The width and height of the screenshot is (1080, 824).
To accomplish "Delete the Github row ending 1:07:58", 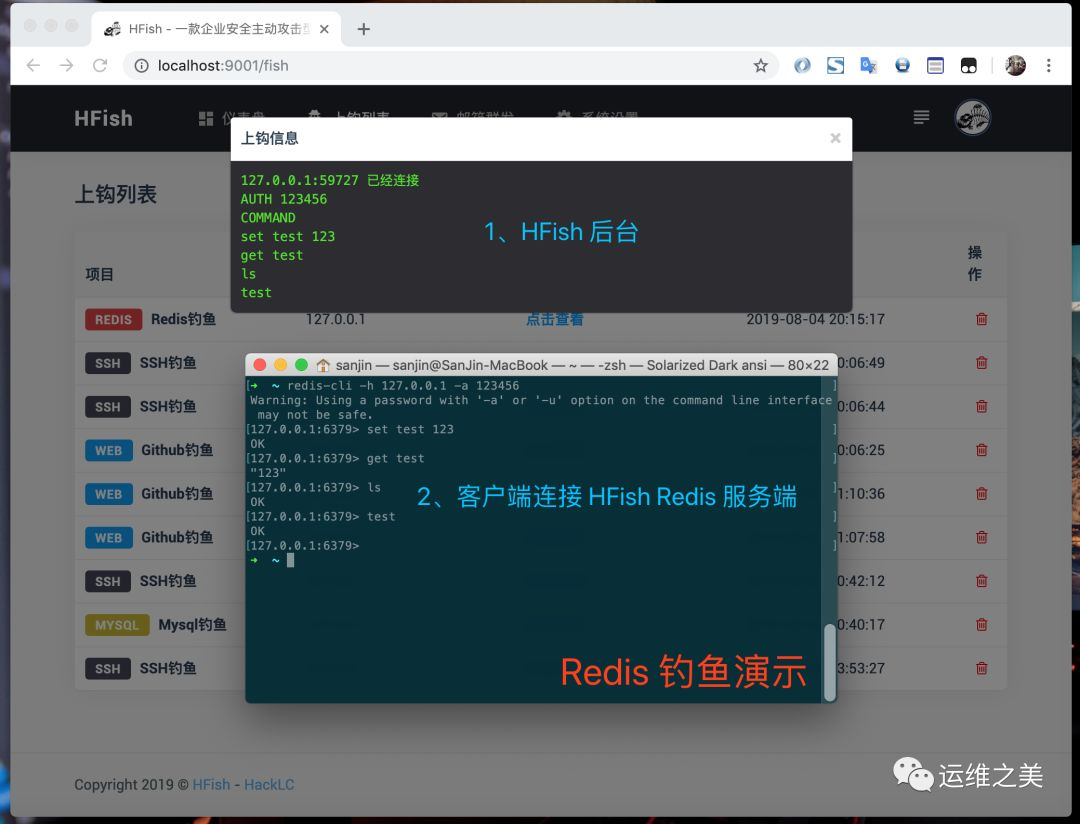I will [x=982, y=537].
